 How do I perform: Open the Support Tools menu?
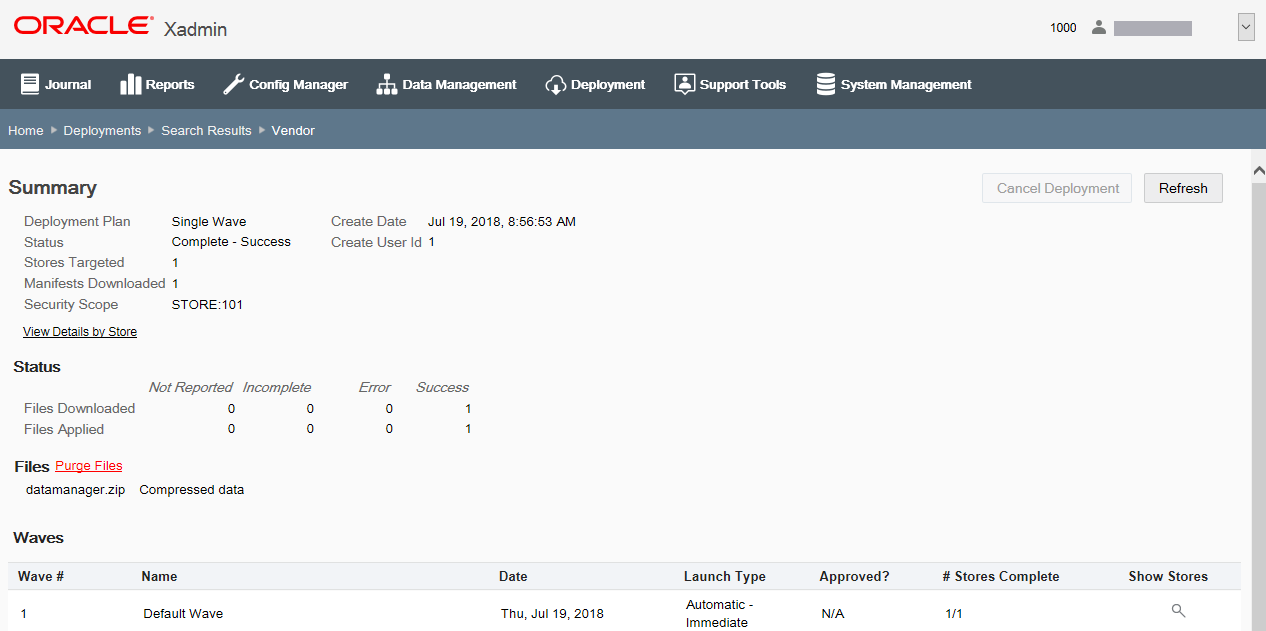(x=730, y=84)
